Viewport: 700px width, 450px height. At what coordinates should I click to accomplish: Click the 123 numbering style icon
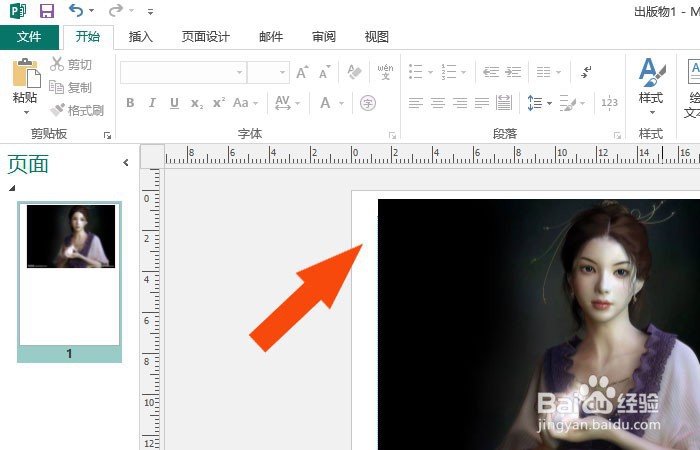click(x=609, y=103)
